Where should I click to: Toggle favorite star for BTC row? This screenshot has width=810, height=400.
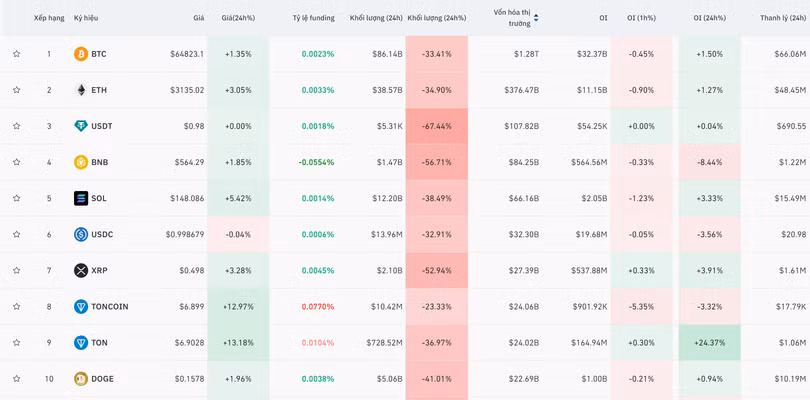[x=17, y=54]
